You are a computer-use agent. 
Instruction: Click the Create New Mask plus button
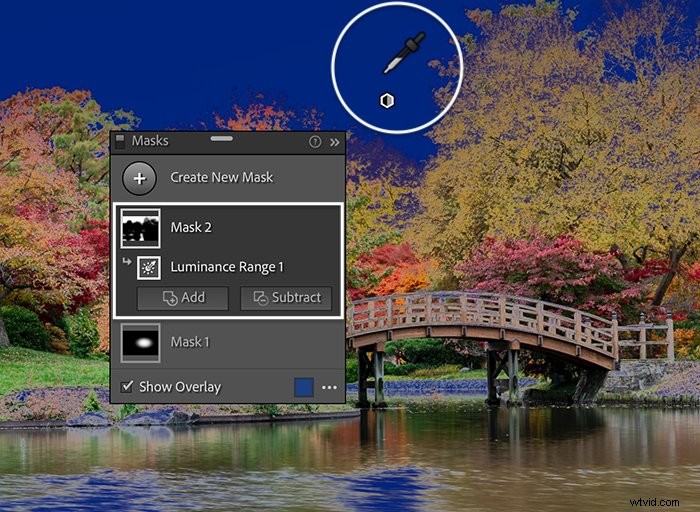139,178
